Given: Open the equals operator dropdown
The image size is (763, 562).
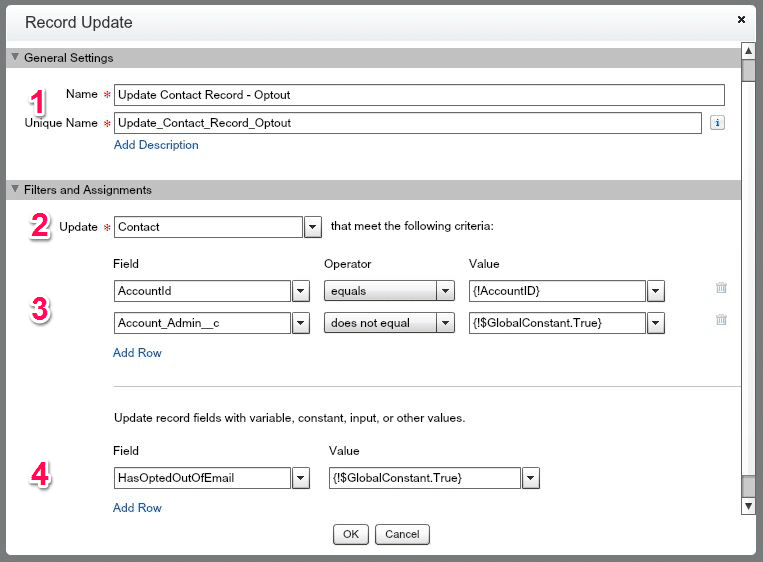Looking at the screenshot, I should (x=446, y=291).
